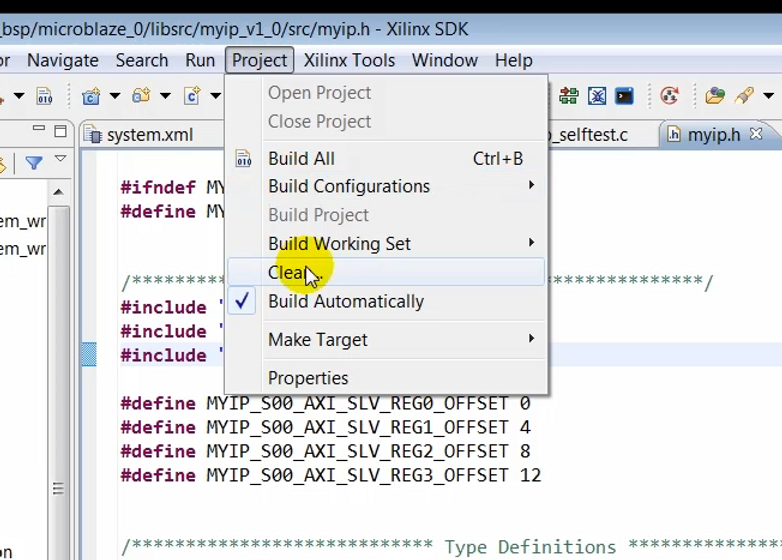Image resolution: width=782 pixels, height=560 pixels.
Task: Click the new C project toolbar icon
Action: tap(92, 97)
